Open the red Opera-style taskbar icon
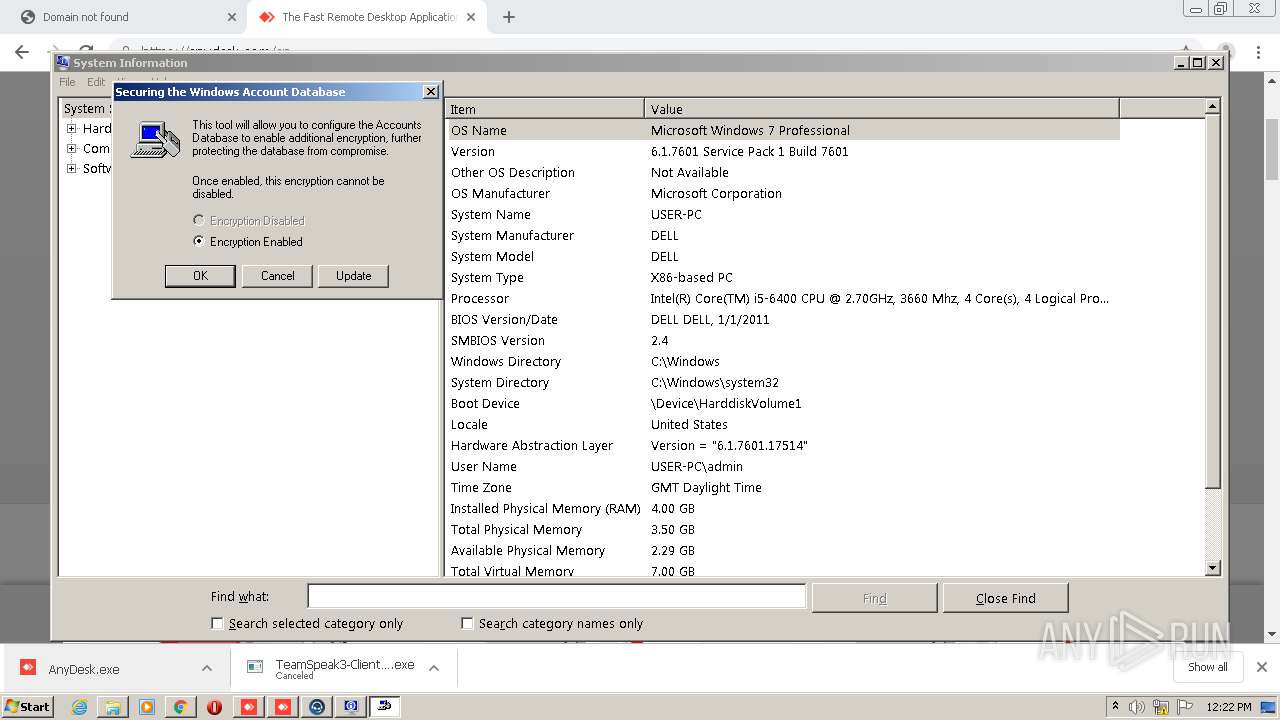 (x=214, y=707)
